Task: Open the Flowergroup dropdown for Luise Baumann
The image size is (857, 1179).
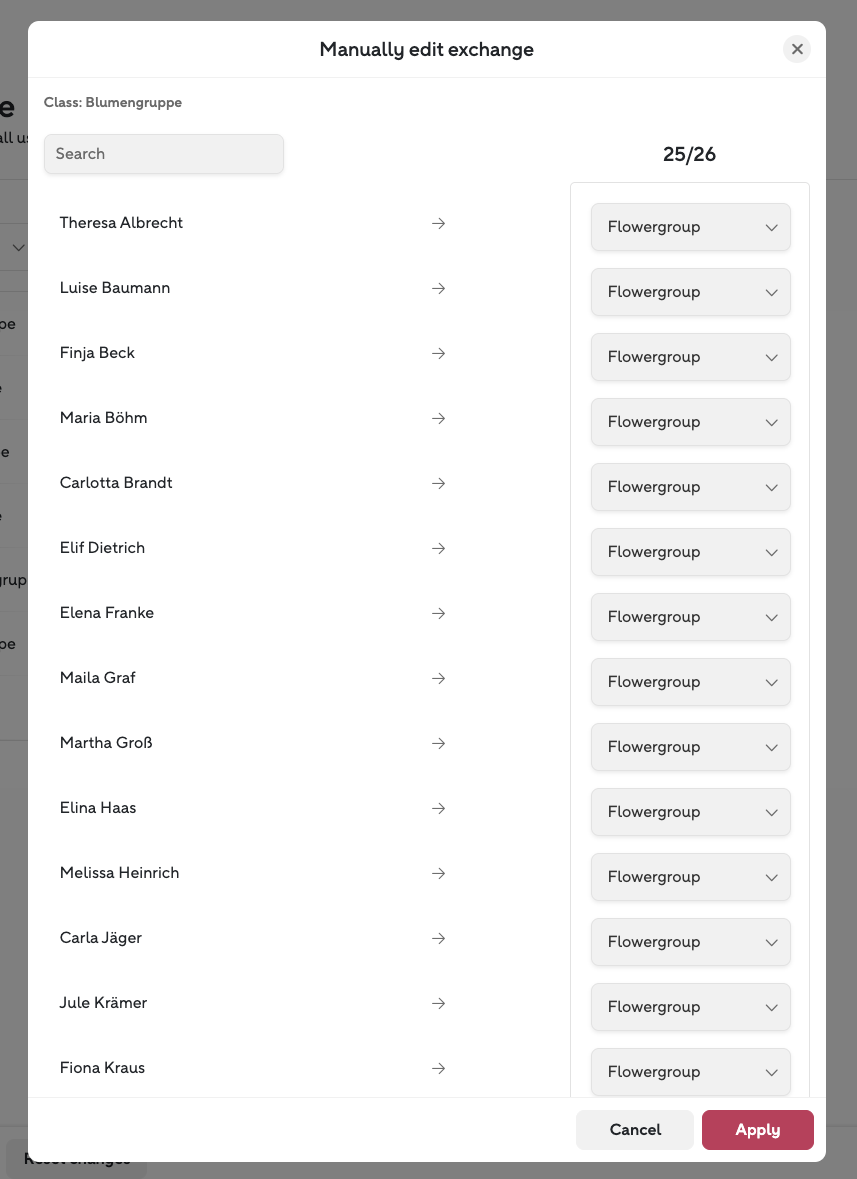Action: pyautogui.click(x=690, y=292)
